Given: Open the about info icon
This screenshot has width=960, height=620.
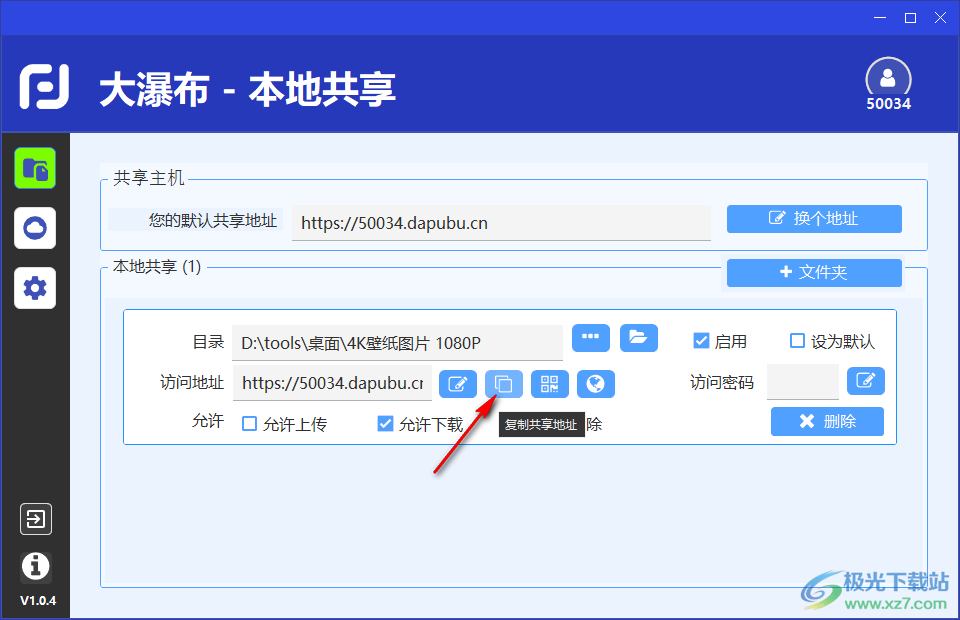Looking at the screenshot, I should click(35, 566).
